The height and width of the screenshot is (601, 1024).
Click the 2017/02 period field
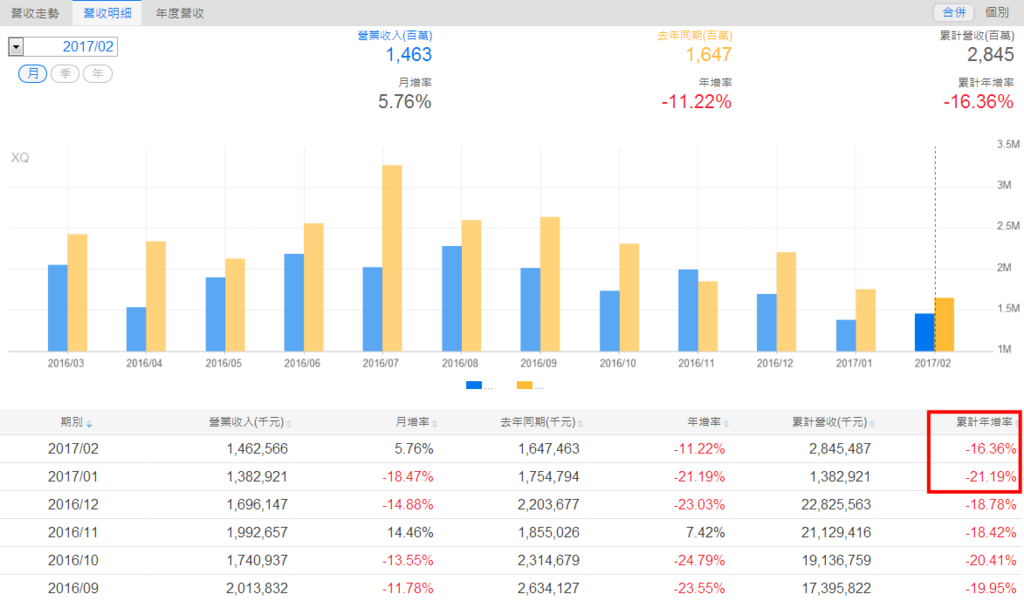(71, 46)
